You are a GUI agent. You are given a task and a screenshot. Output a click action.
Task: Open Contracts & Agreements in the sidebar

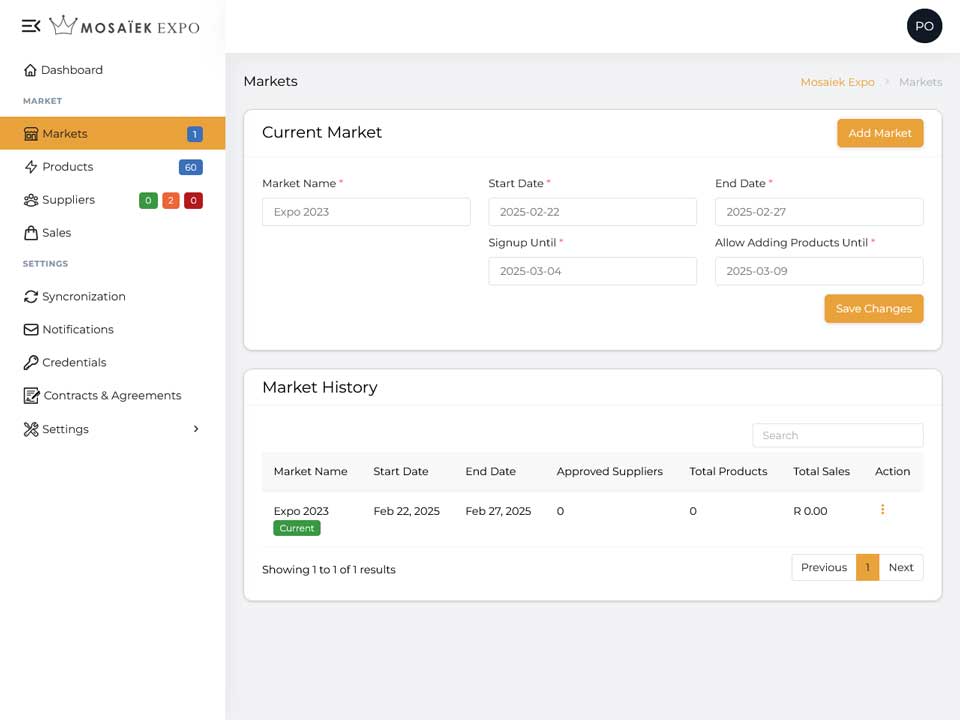click(113, 396)
